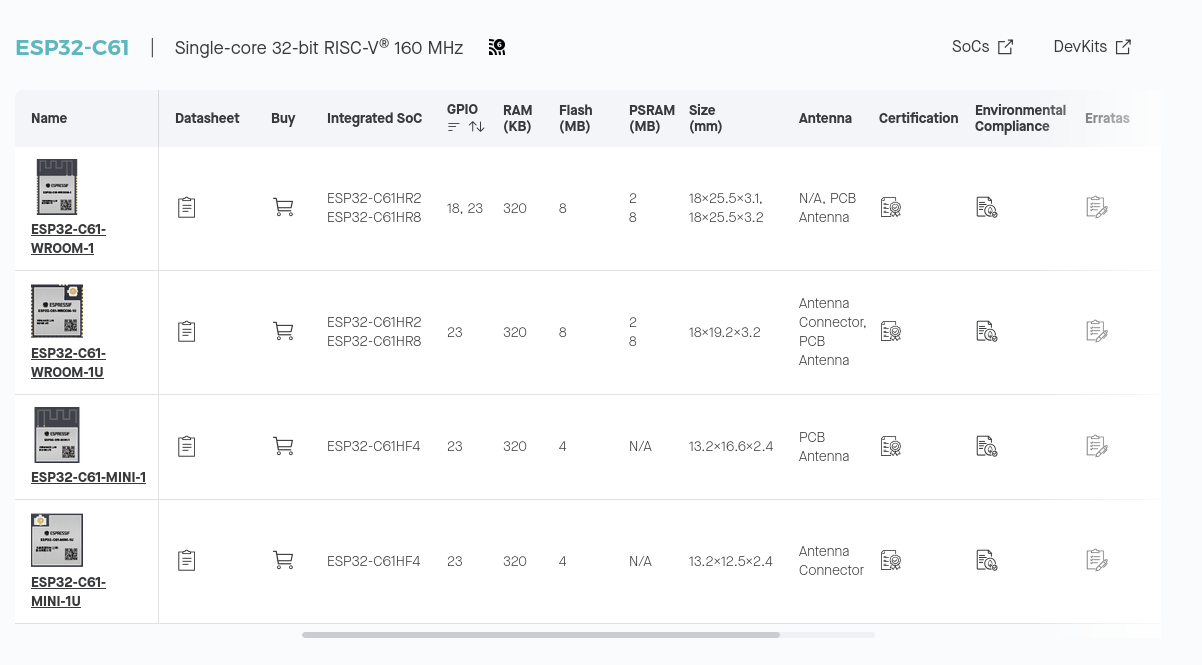Sort table by GPIO arrows icon
The image size is (1202, 665).
(476, 127)
